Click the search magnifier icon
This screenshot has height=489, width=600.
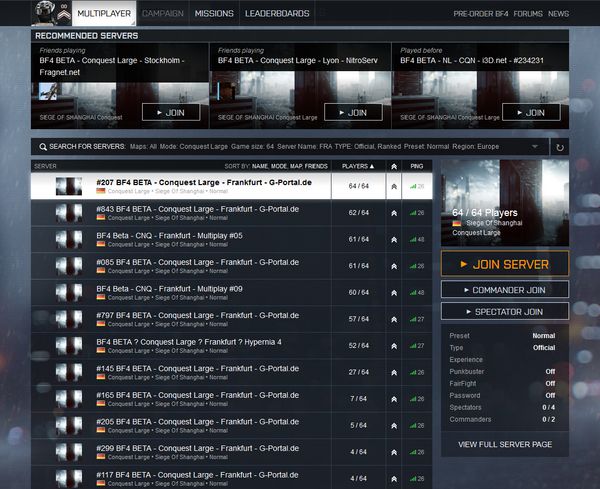[x=43, y=147]
